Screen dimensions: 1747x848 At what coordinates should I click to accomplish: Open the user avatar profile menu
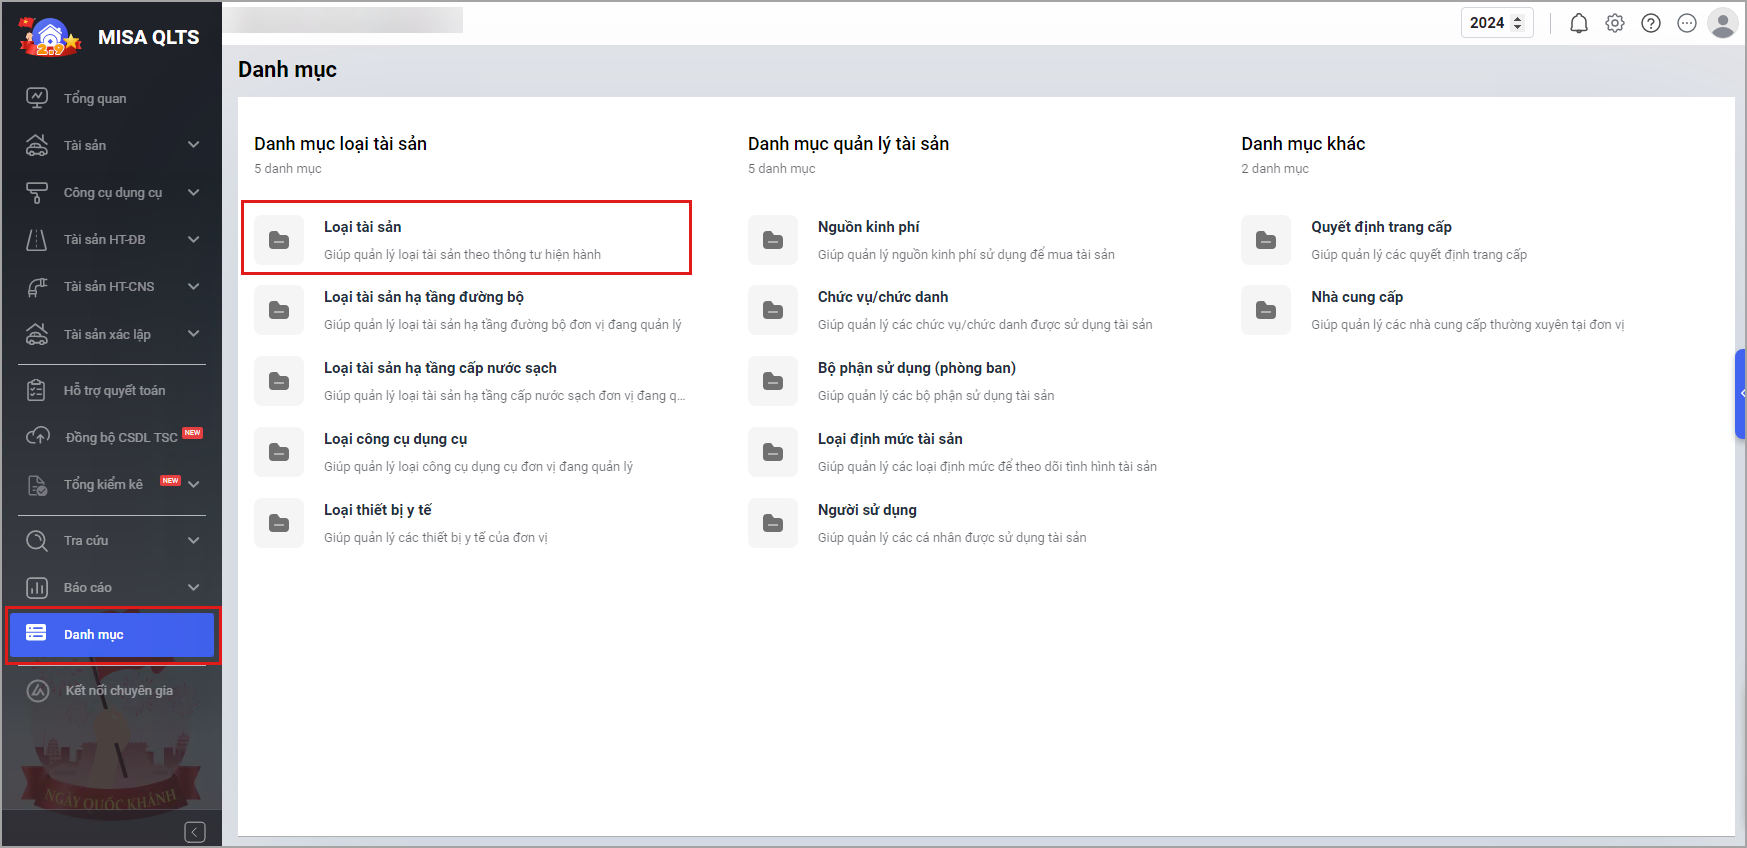[1723, 23]
